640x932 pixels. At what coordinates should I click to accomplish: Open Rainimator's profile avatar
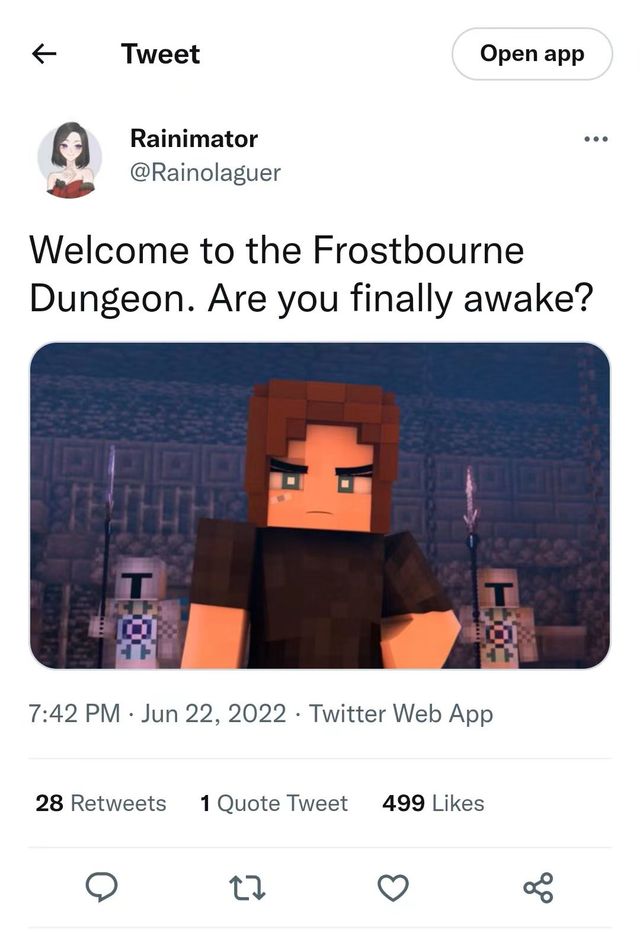(70, 159)
